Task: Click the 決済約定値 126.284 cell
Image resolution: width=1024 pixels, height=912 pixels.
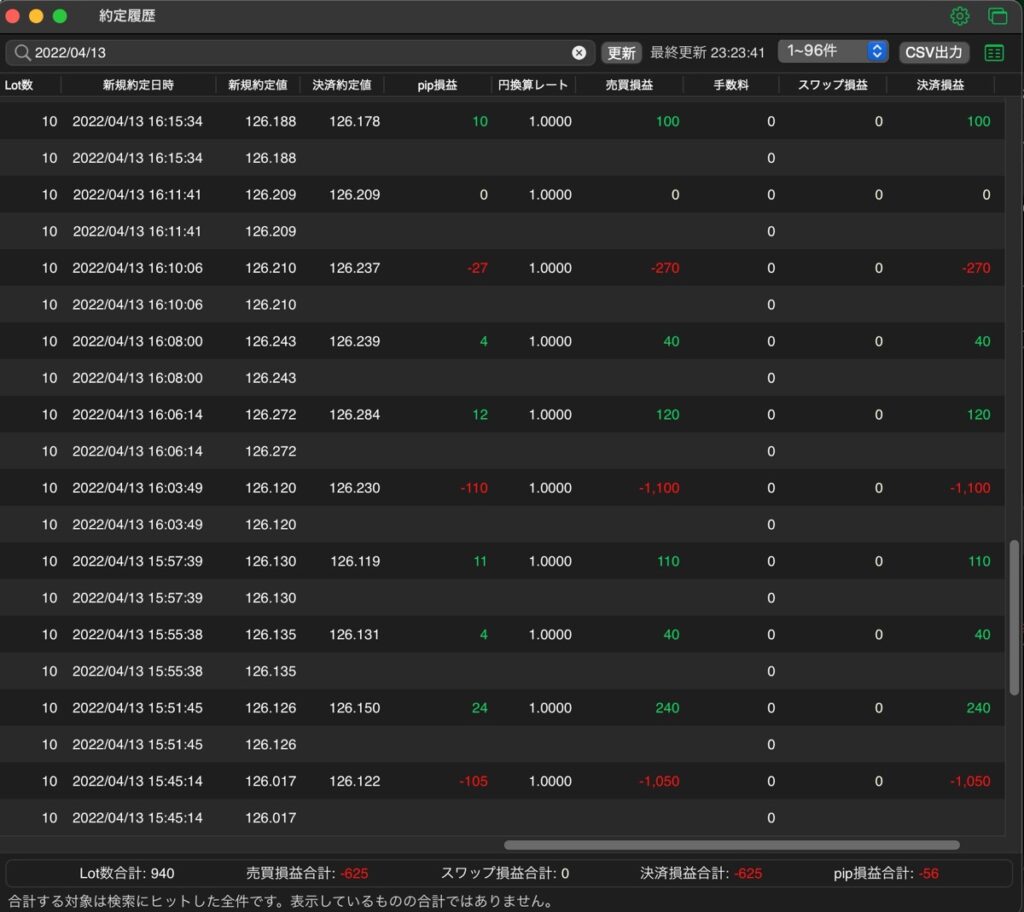Action: point(355,415)
